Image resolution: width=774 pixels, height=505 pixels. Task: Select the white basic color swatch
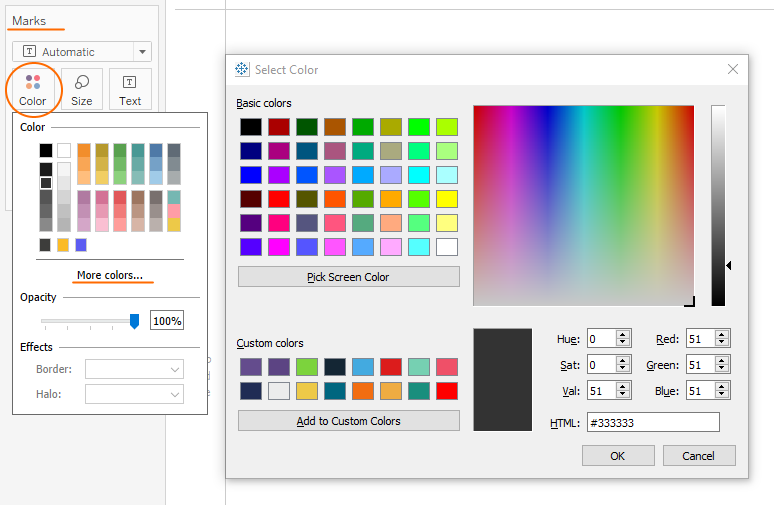point(447,246)
